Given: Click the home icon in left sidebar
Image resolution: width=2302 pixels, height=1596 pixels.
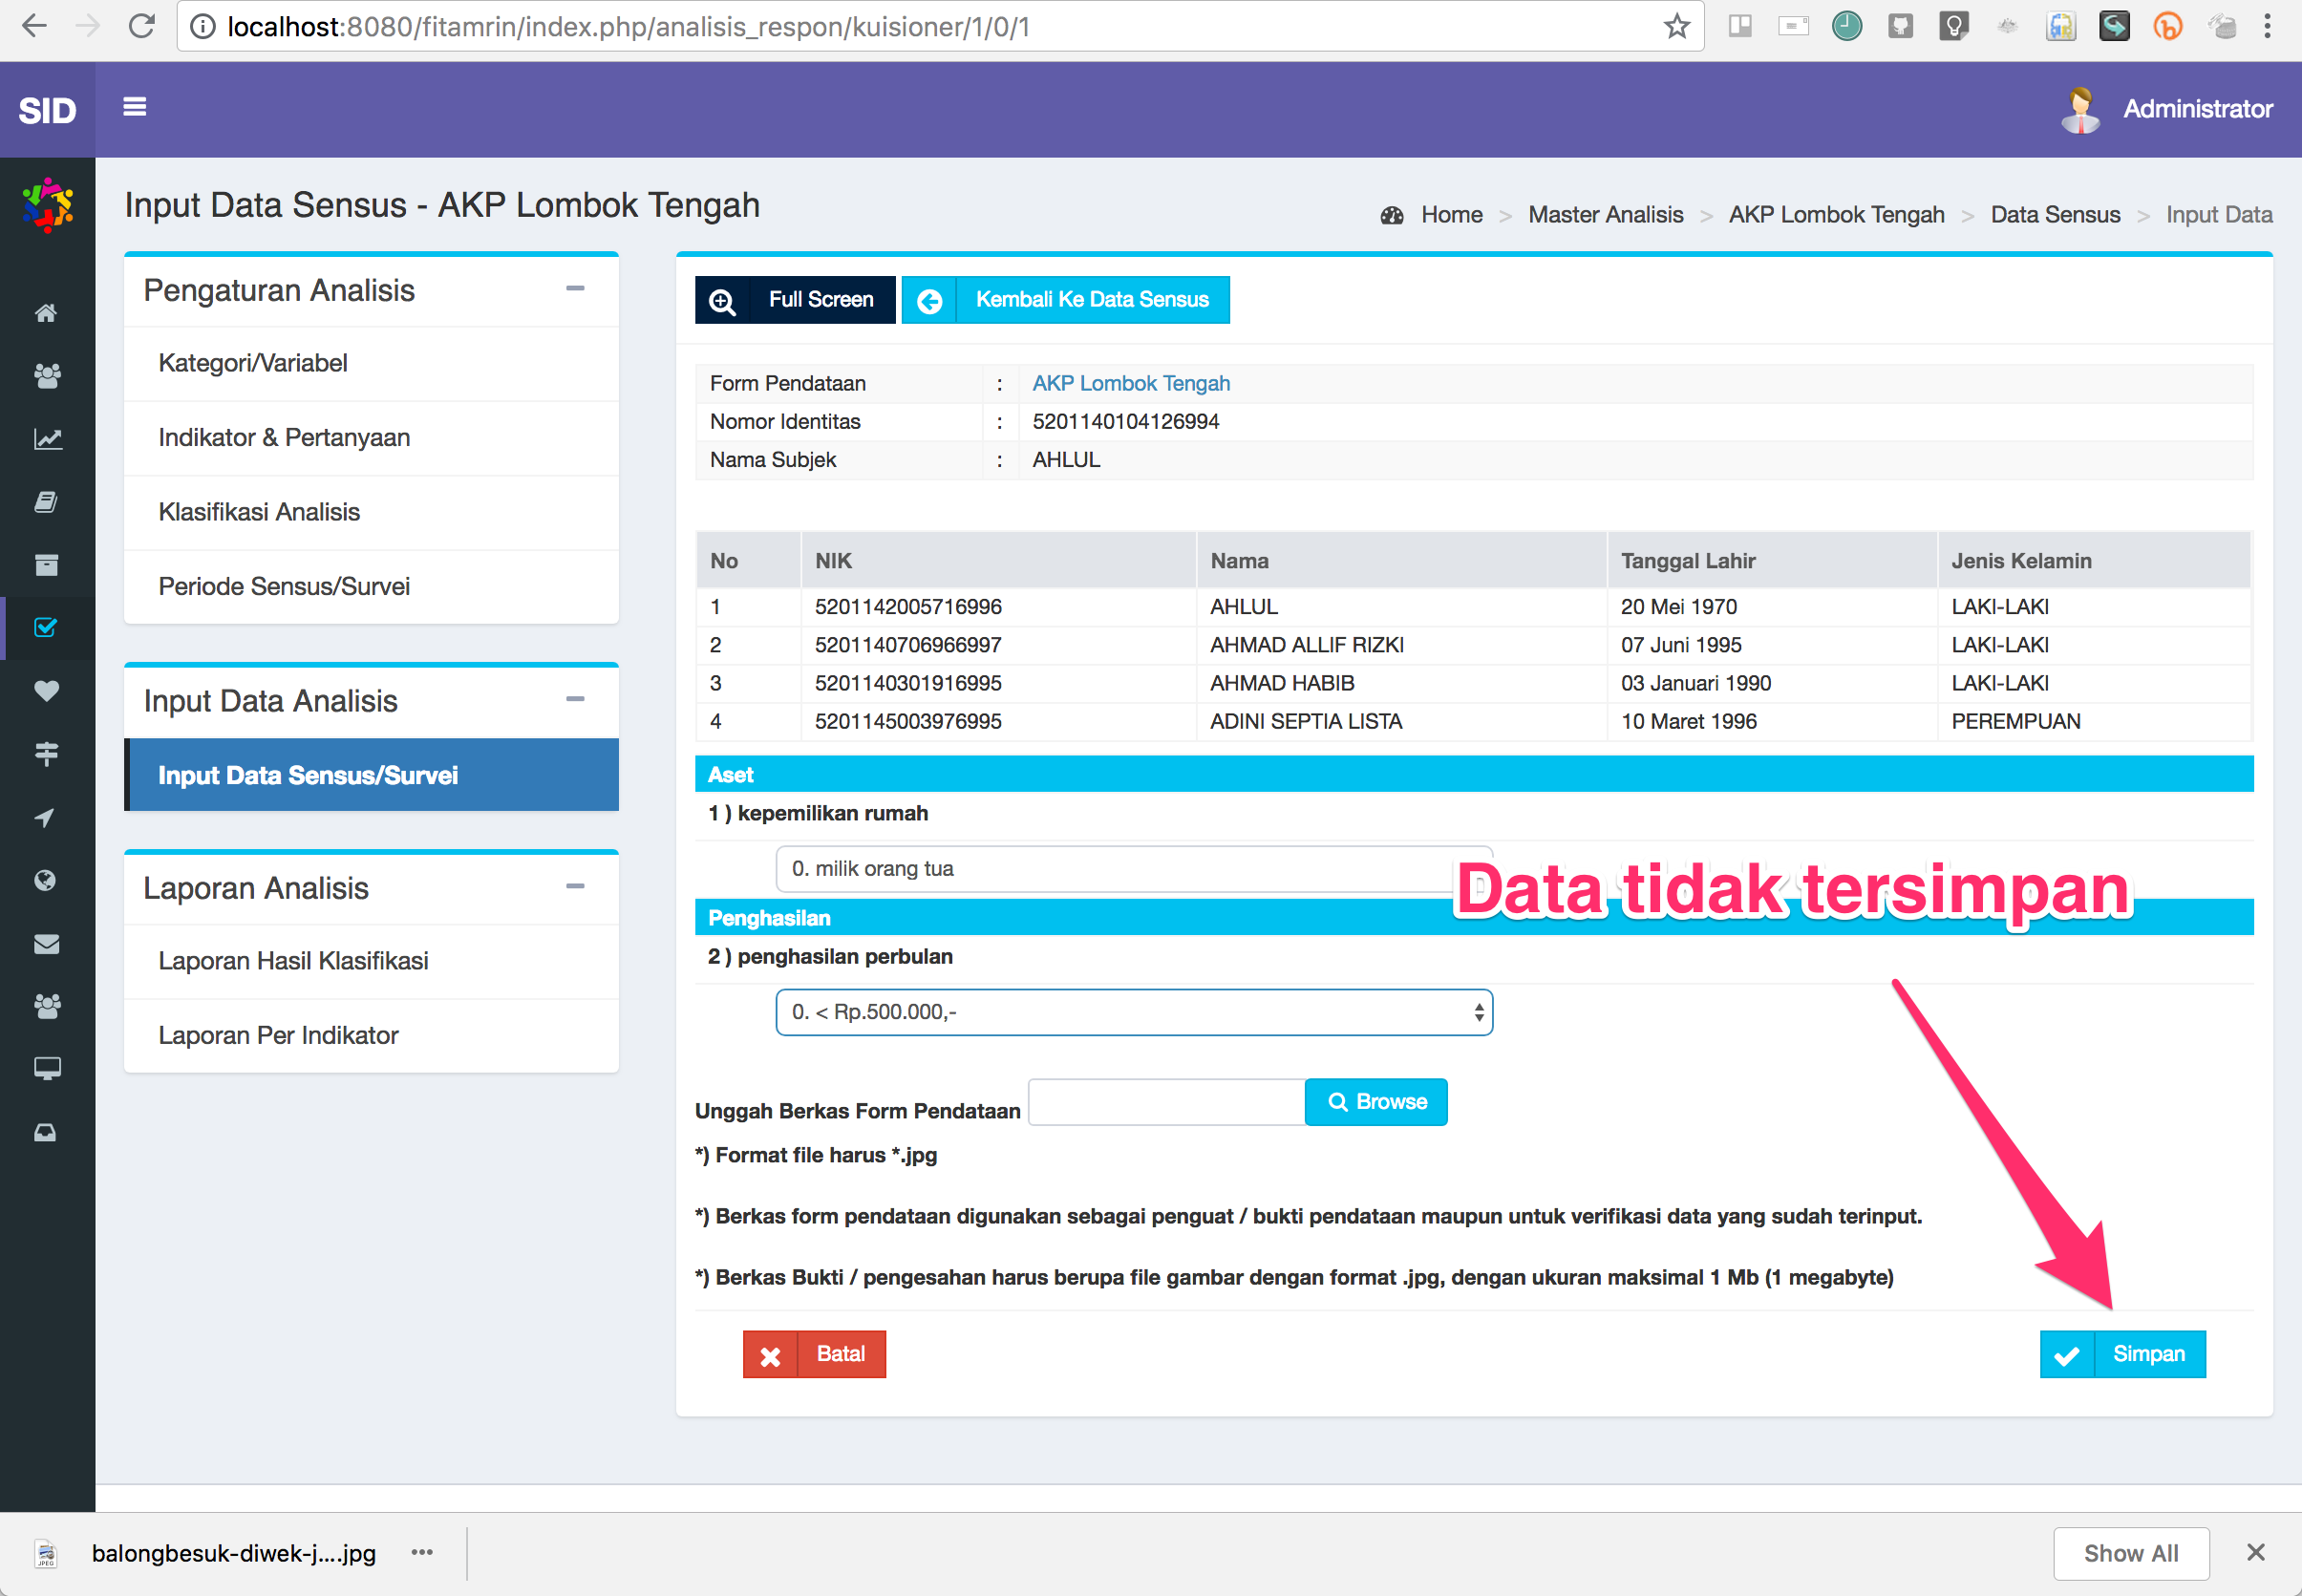Looking at the screenshot, I should point(46,313).
